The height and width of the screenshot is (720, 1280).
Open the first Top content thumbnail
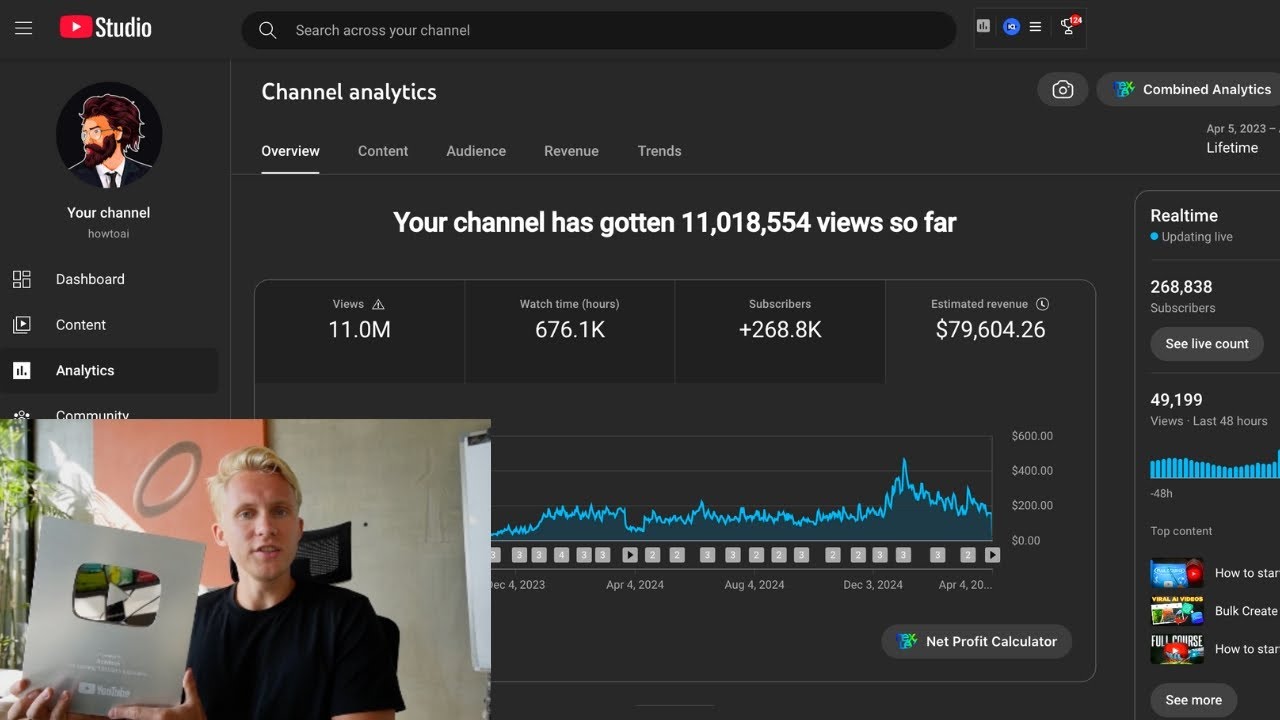click(1177, 573)
